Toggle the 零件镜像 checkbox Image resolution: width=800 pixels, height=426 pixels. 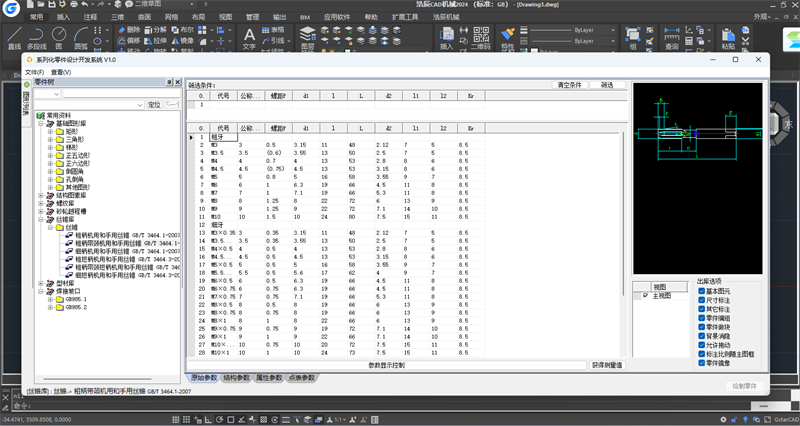(703, 362)
